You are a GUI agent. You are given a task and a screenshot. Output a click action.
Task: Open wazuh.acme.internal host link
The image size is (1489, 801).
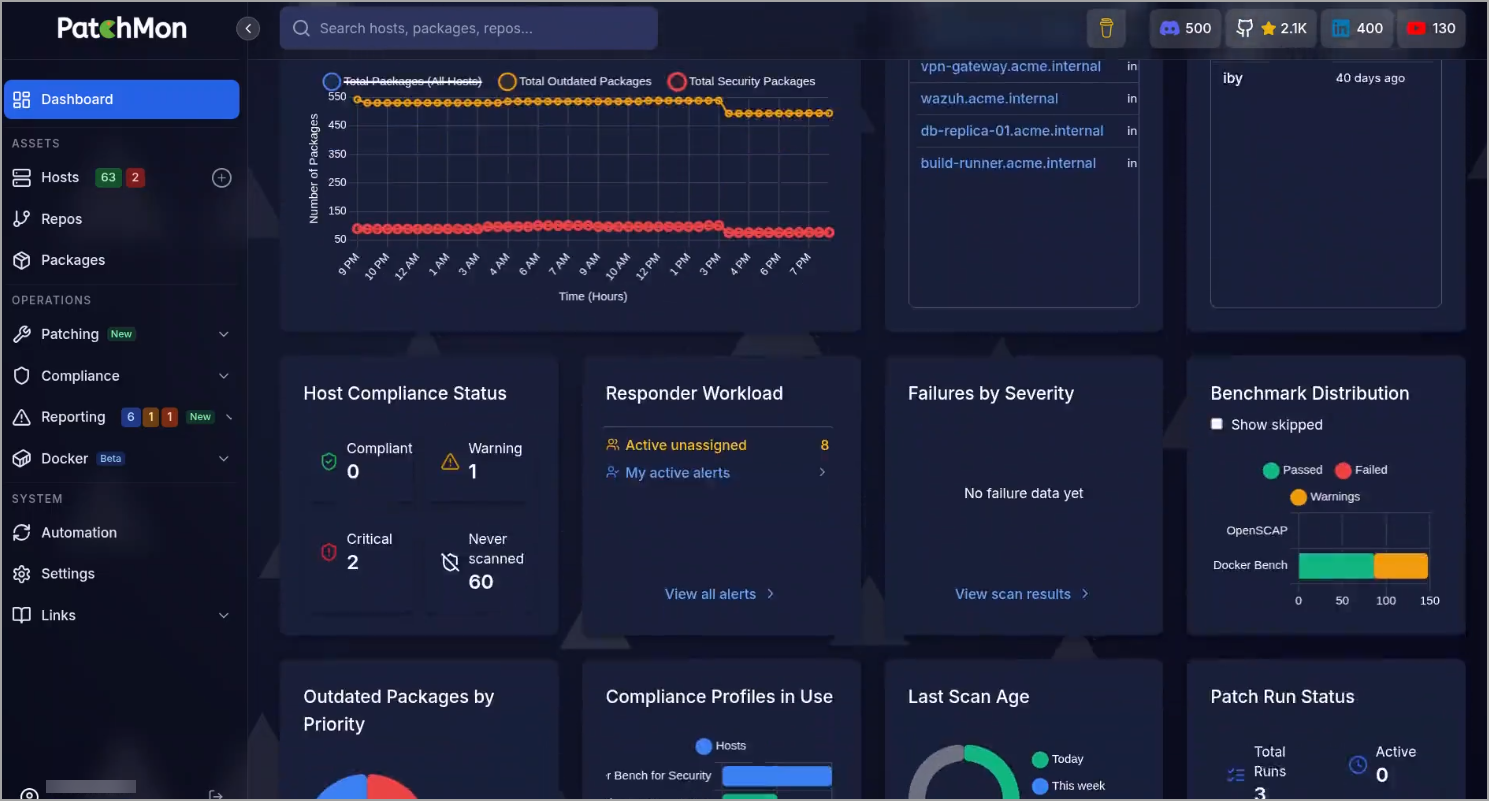[x=989, y=98]
